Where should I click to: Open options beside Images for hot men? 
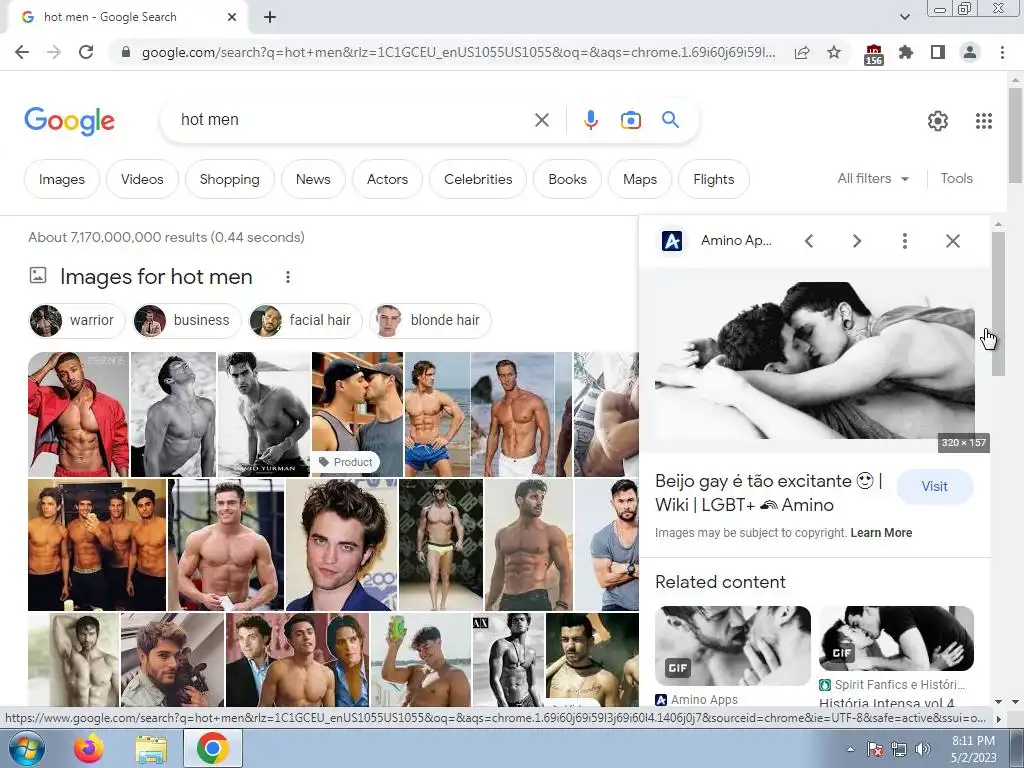tap(287, 277)
